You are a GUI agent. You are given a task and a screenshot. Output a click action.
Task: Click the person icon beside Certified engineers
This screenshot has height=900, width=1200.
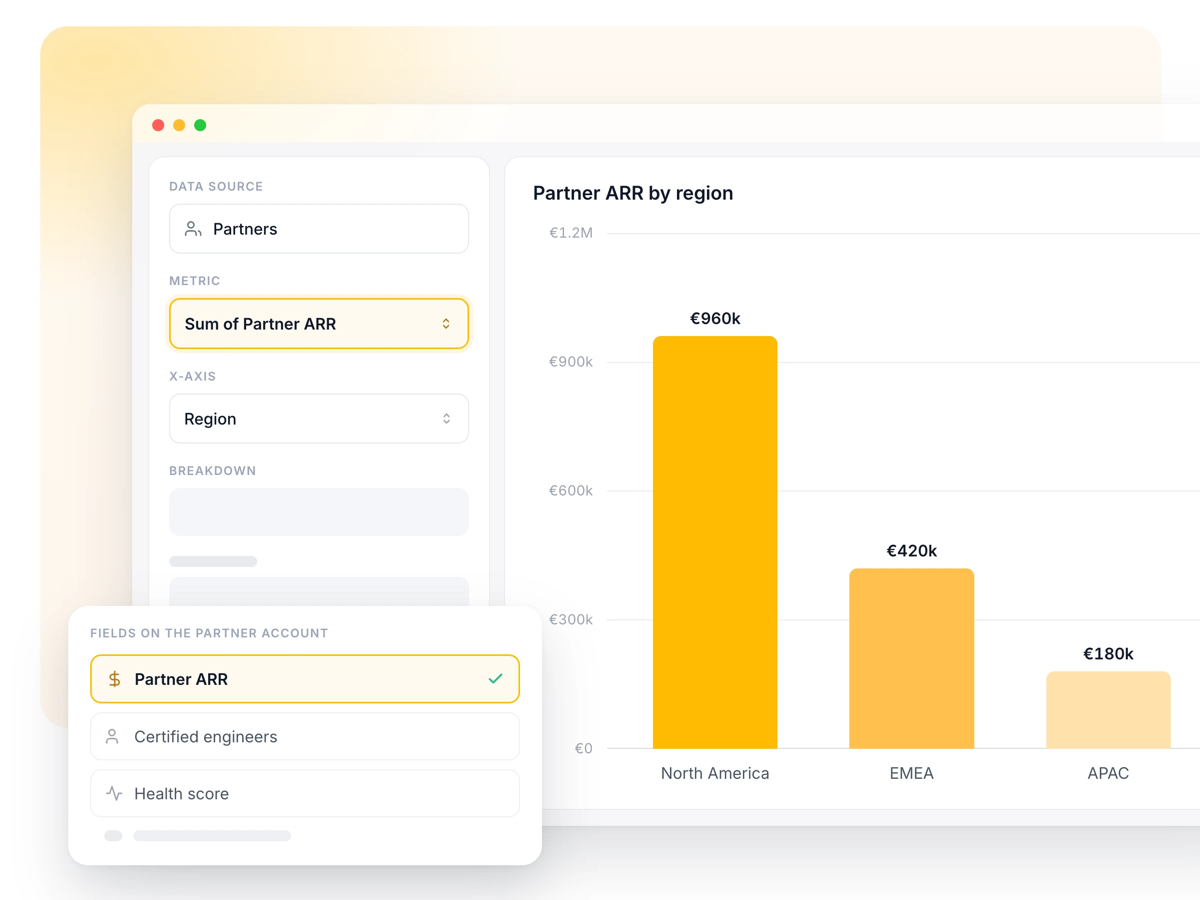(x=112, y=736)
